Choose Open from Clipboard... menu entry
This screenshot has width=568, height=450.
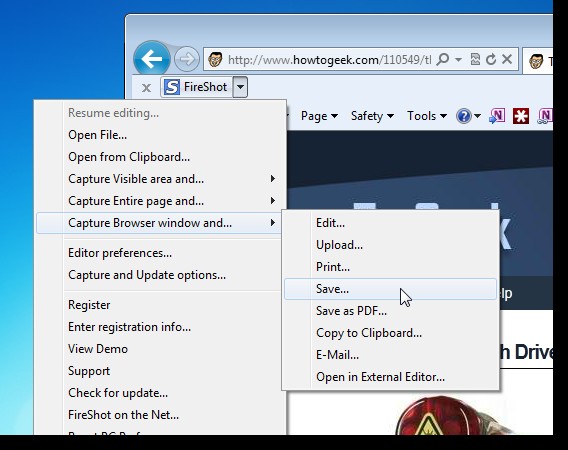coord(159,157)
